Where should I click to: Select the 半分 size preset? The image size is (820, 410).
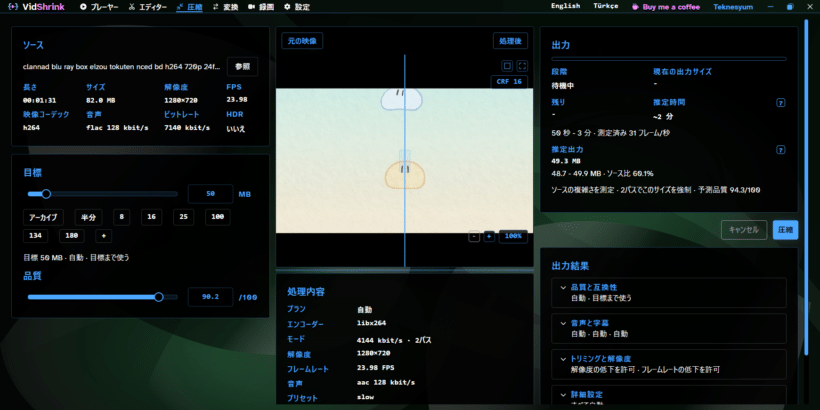[x=88, y=218]
